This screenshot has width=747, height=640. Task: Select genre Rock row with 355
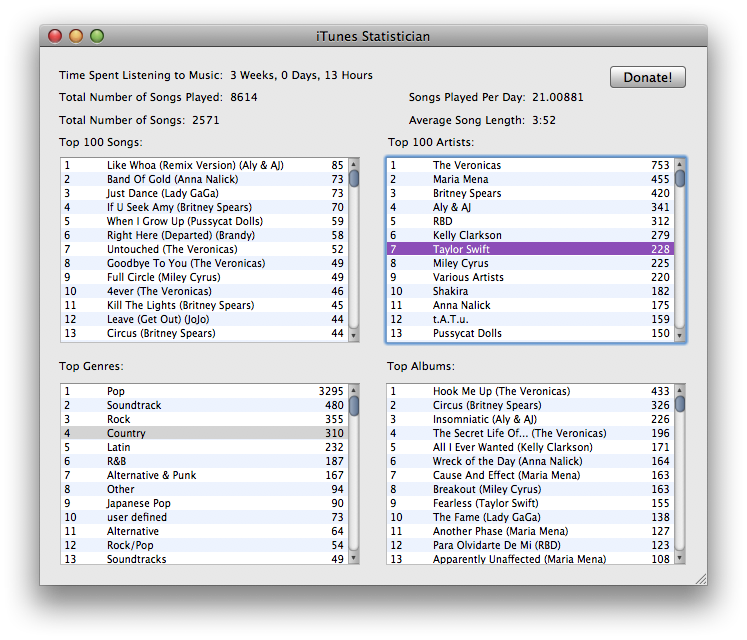point(205,419)
